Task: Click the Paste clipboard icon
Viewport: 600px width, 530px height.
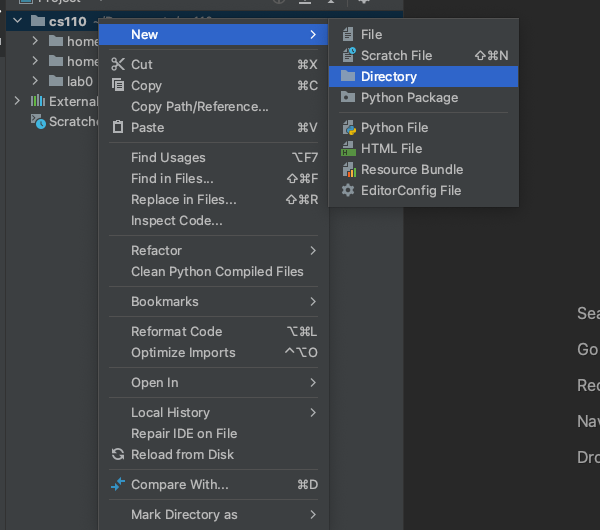Action: tap(118, 127)
